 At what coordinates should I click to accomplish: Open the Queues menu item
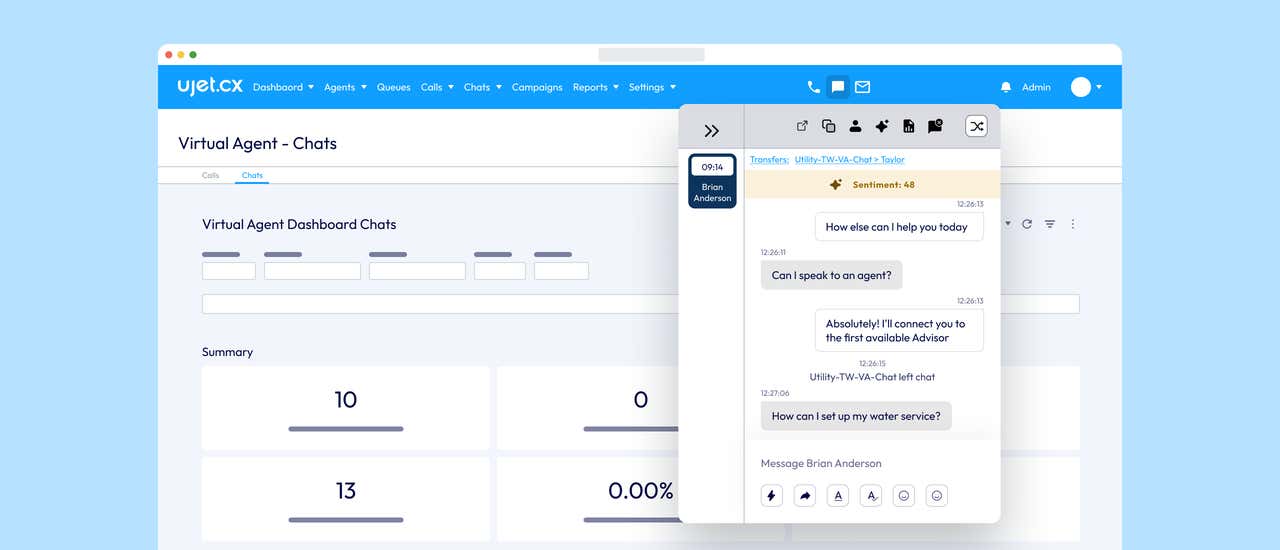[393, 87]
